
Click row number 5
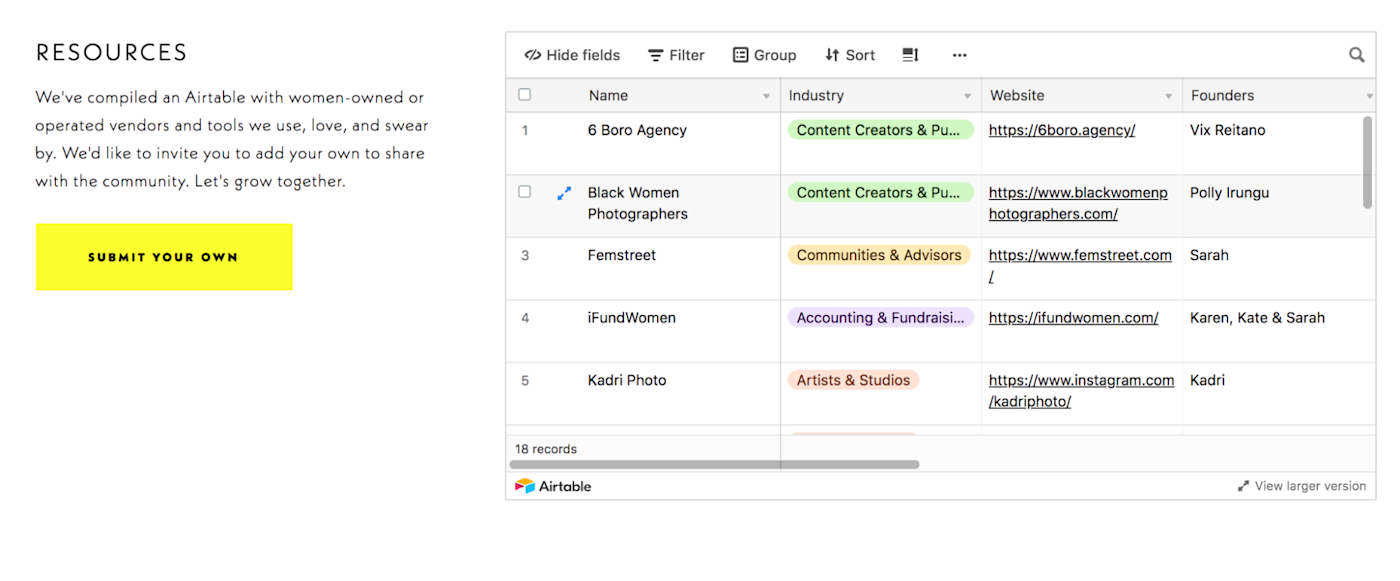click(525, 380)
